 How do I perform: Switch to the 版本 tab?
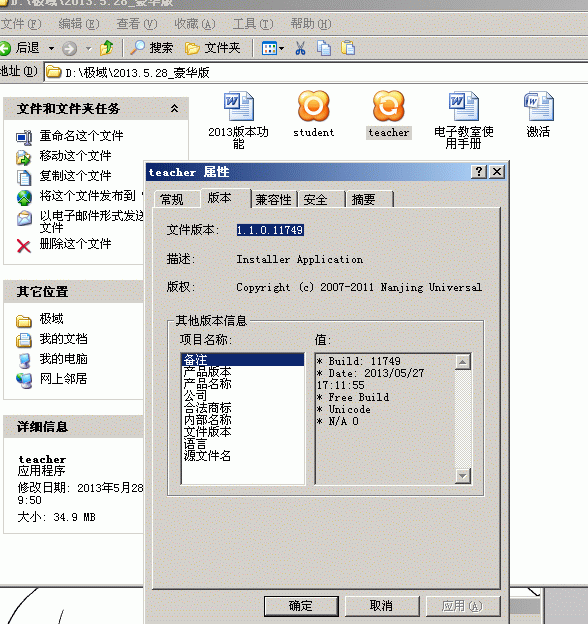(226, 197)
